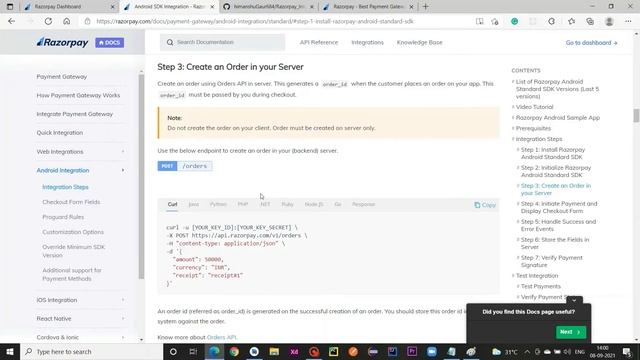Click the taskbar search box
640x360 pixels.
point(91,351)
